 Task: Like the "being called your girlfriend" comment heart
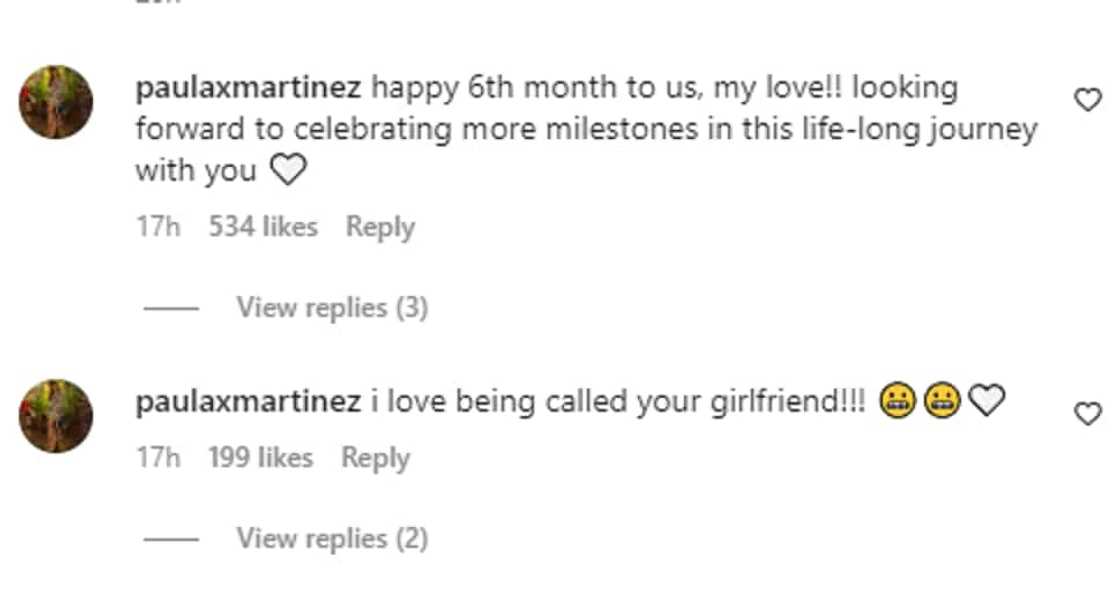click(x=1087, y=414)
